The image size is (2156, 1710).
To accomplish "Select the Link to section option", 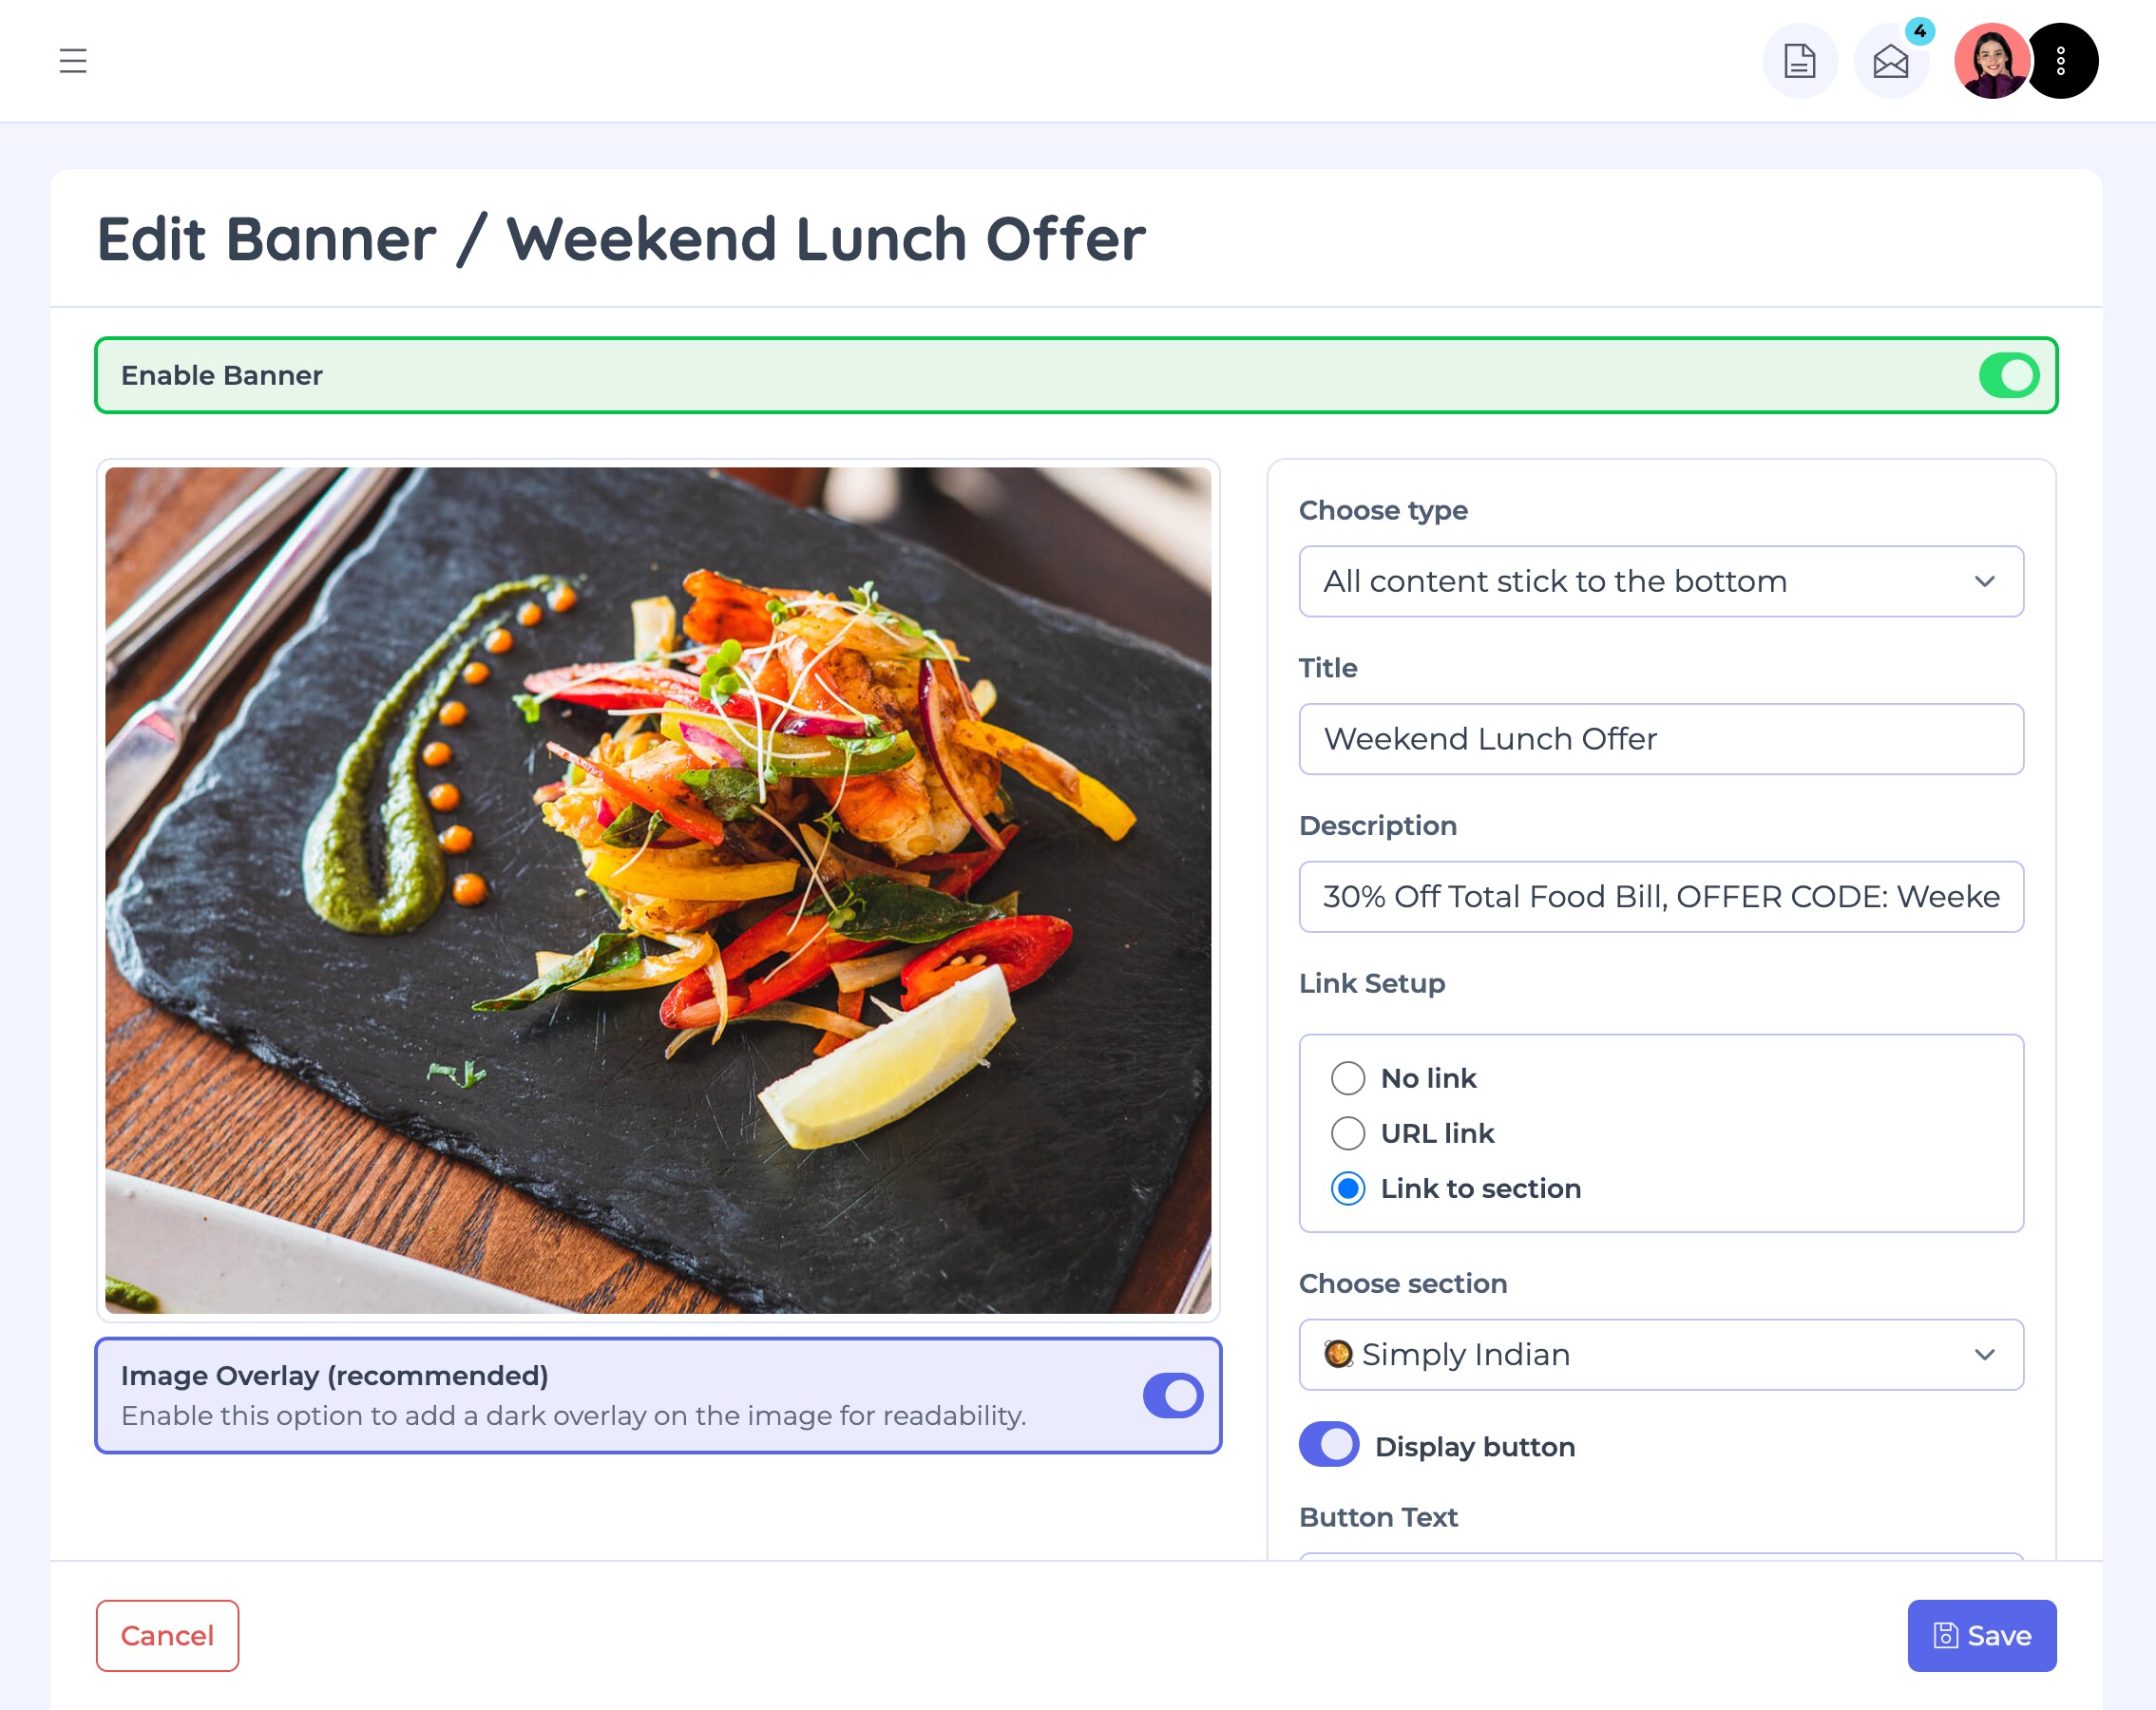I will tap(1348, 1188).
